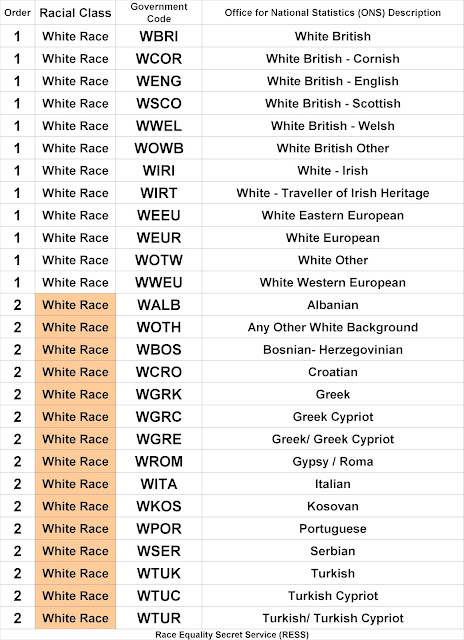The width and height of the screenshot is (464, 640).
Task: Select the WTUK code cell
Action: 159,573
